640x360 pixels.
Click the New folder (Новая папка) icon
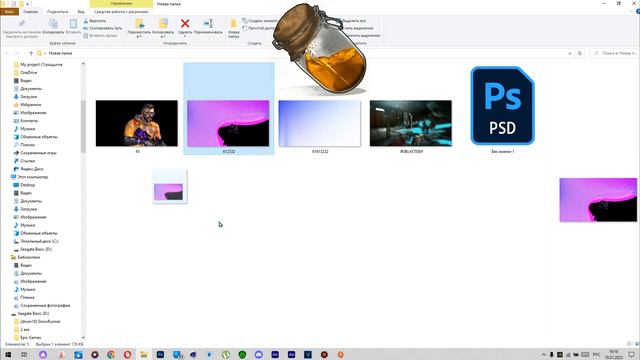click(x=233, y=24)
